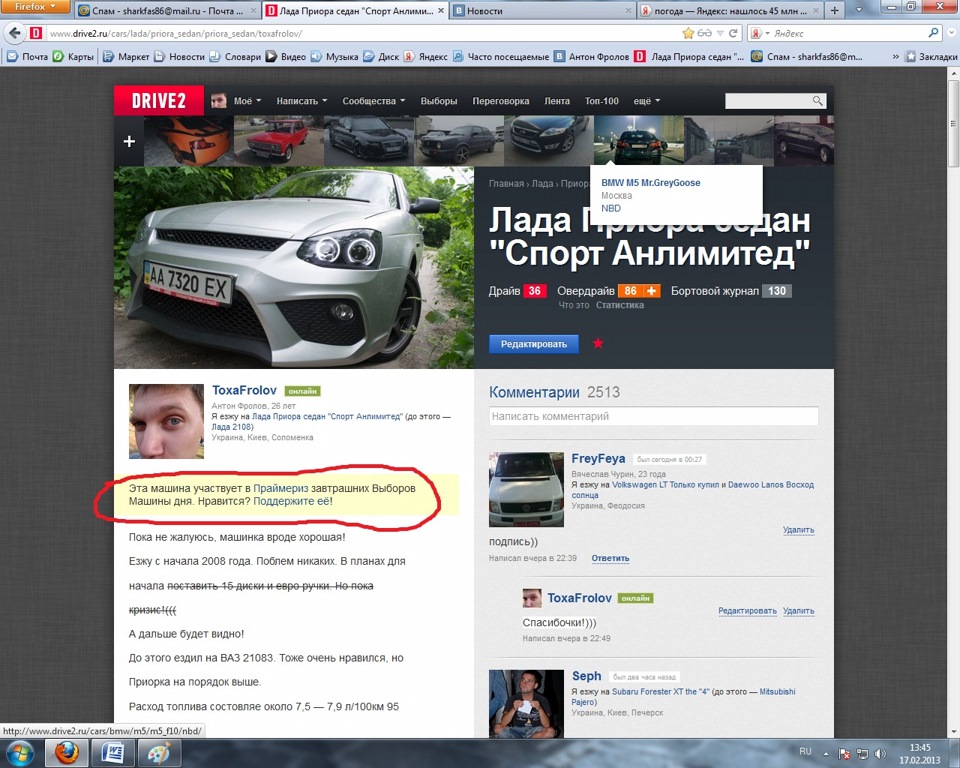Viewport: 960px width, 768px height.
Task: Open Firefox from the Windows taskbar
Action: [x=67, y=752]
